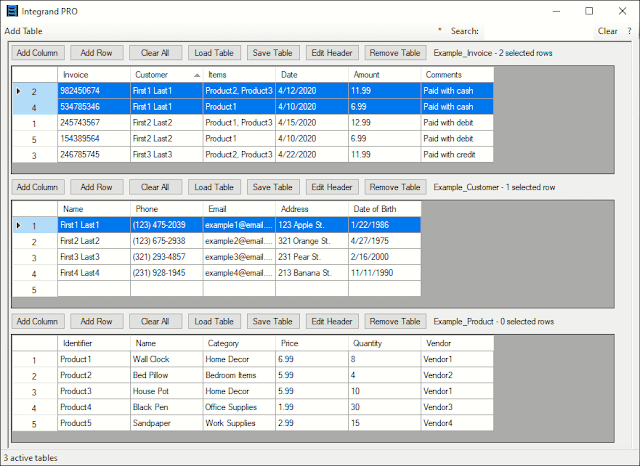The height and width of the screenshot is (466, 640).
Task: Click status text 3 active tables
Action: [x=30, y=458]
